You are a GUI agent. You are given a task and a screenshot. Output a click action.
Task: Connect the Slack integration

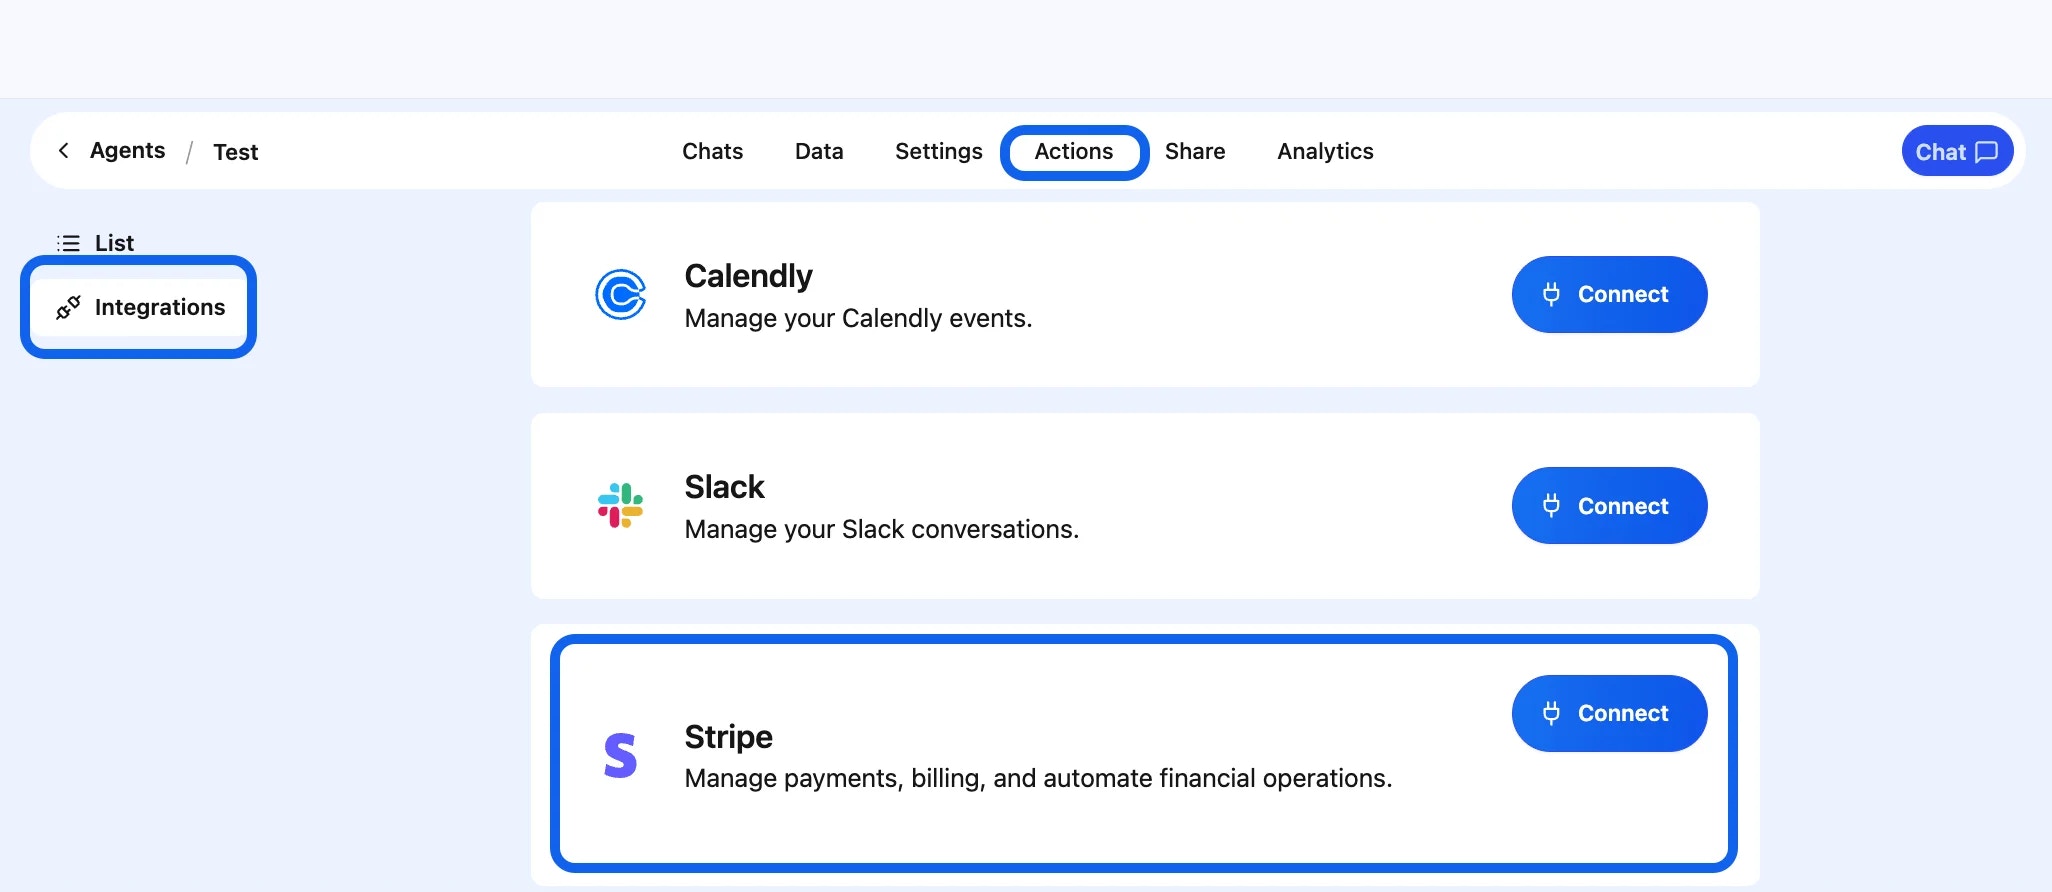click(1609, 505)
